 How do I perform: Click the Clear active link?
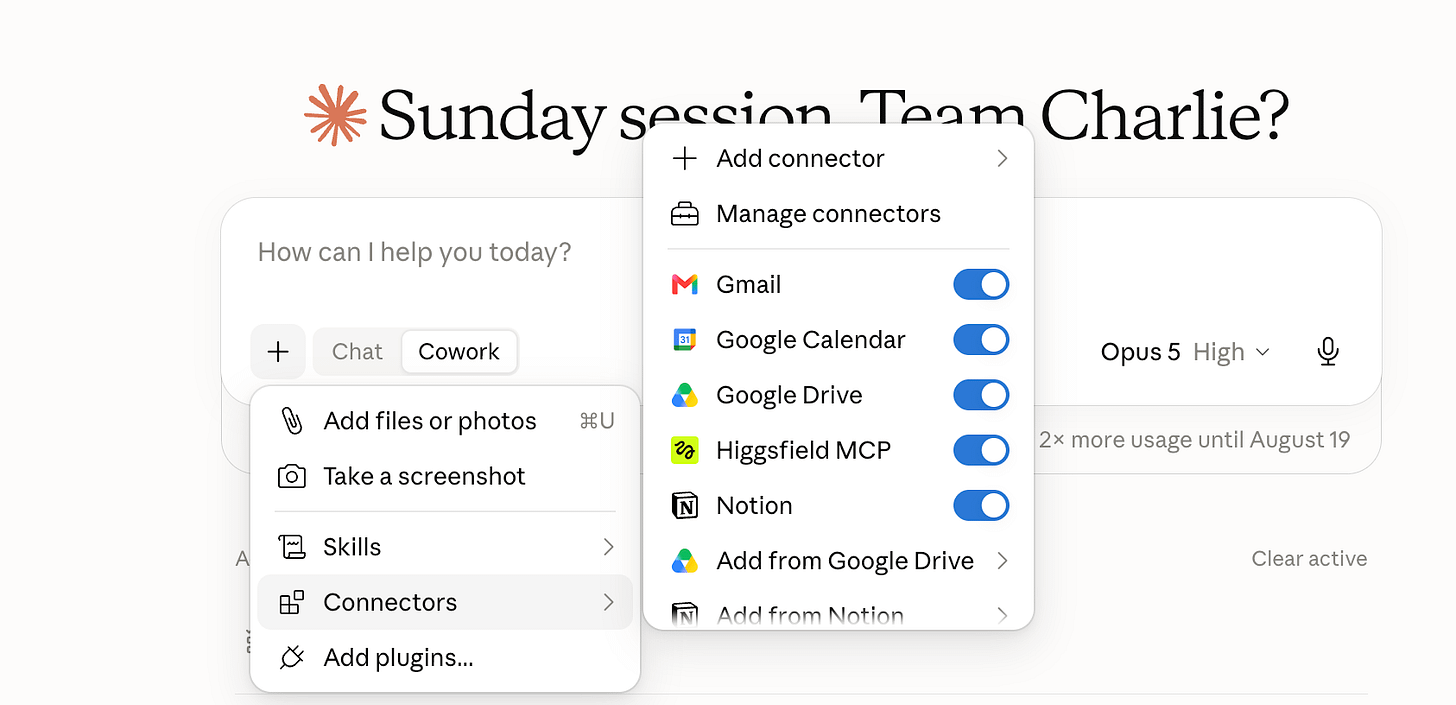1309,559
